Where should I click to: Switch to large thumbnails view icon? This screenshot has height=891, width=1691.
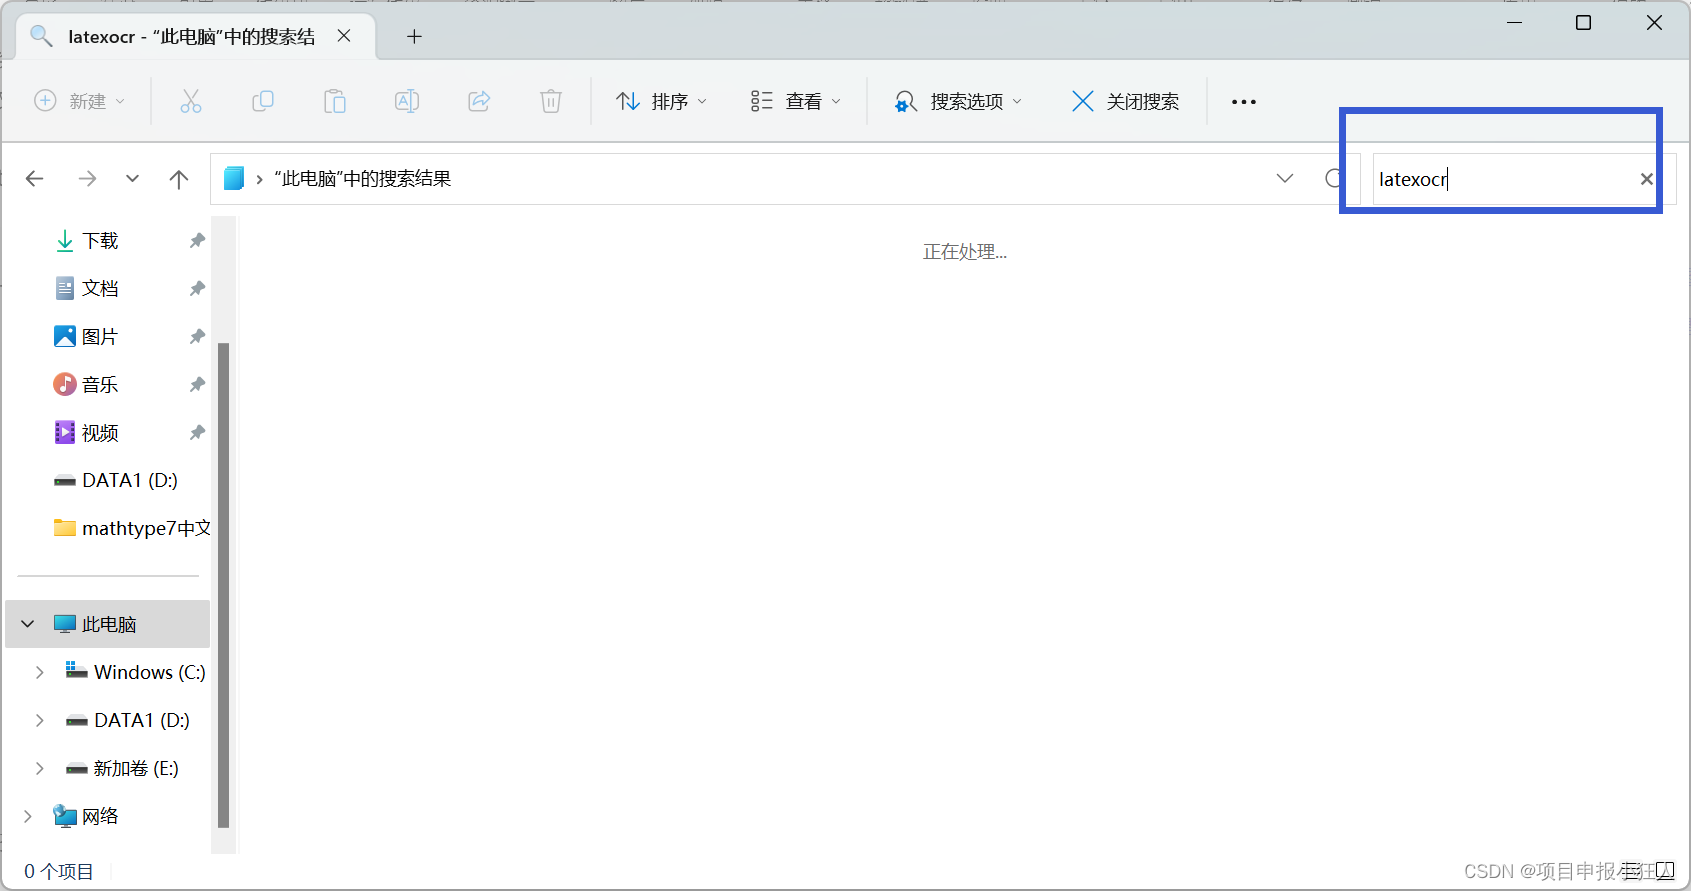pyautogui.click(x=1664, y=871)
